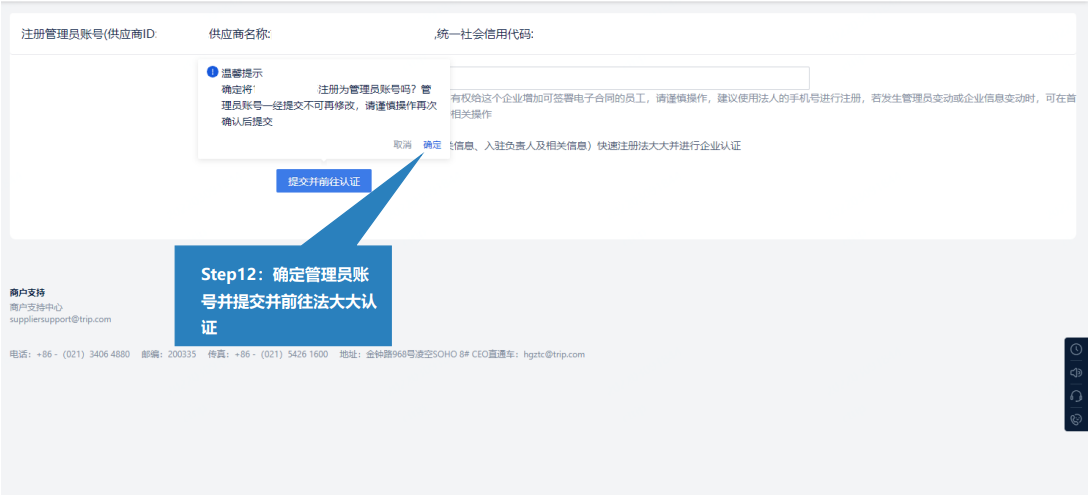Click the suppliersupport@trip.com email address
Image resolution: width=1089 pixels, height=497 pixels.
tap(60, 319)
